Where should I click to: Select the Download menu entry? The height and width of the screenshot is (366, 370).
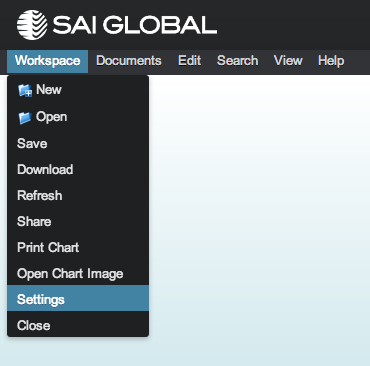coord(78,170)
